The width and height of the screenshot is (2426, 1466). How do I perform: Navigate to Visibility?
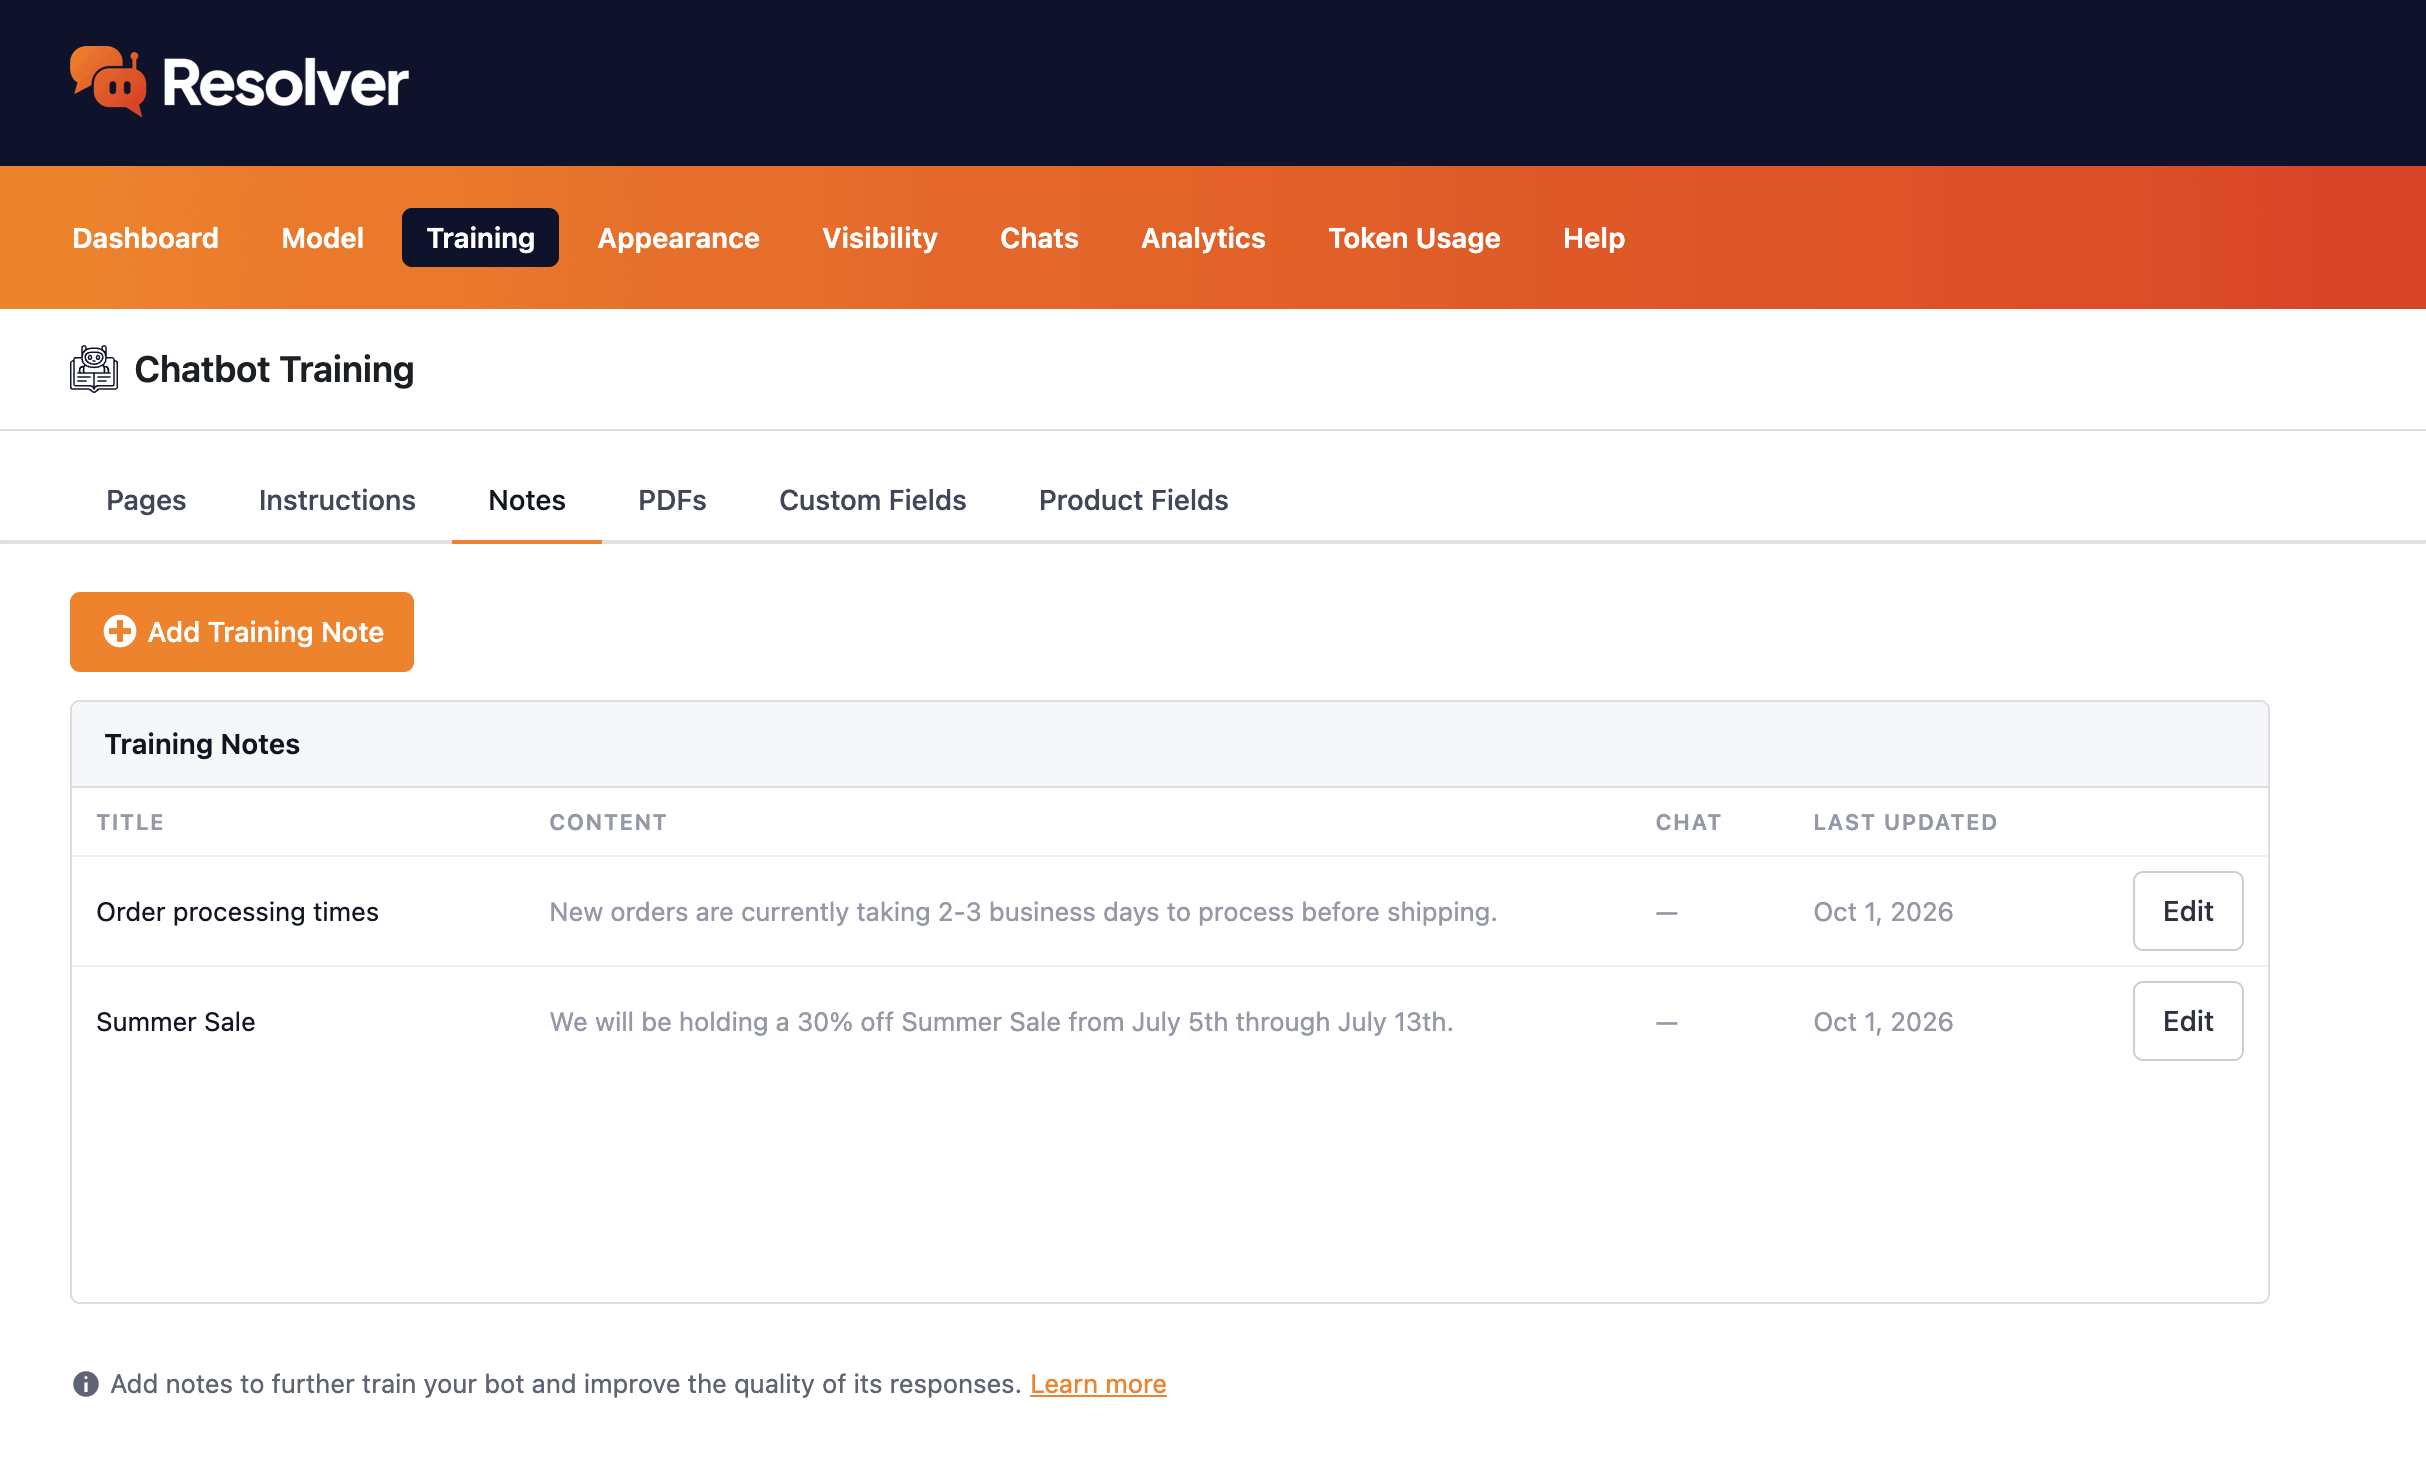pos(880,238)
